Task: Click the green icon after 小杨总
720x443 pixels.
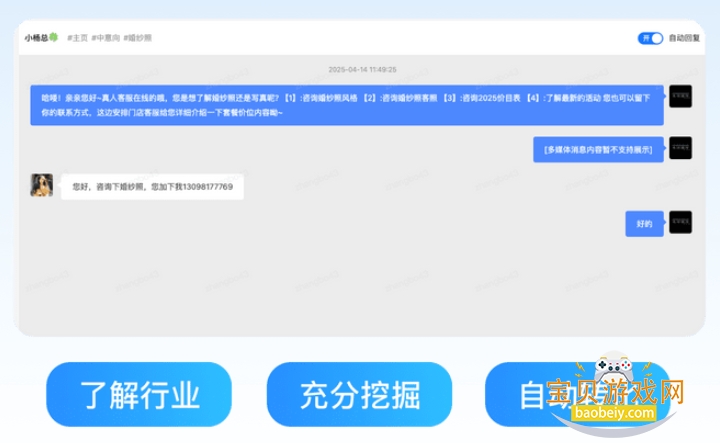Action: 54,38
